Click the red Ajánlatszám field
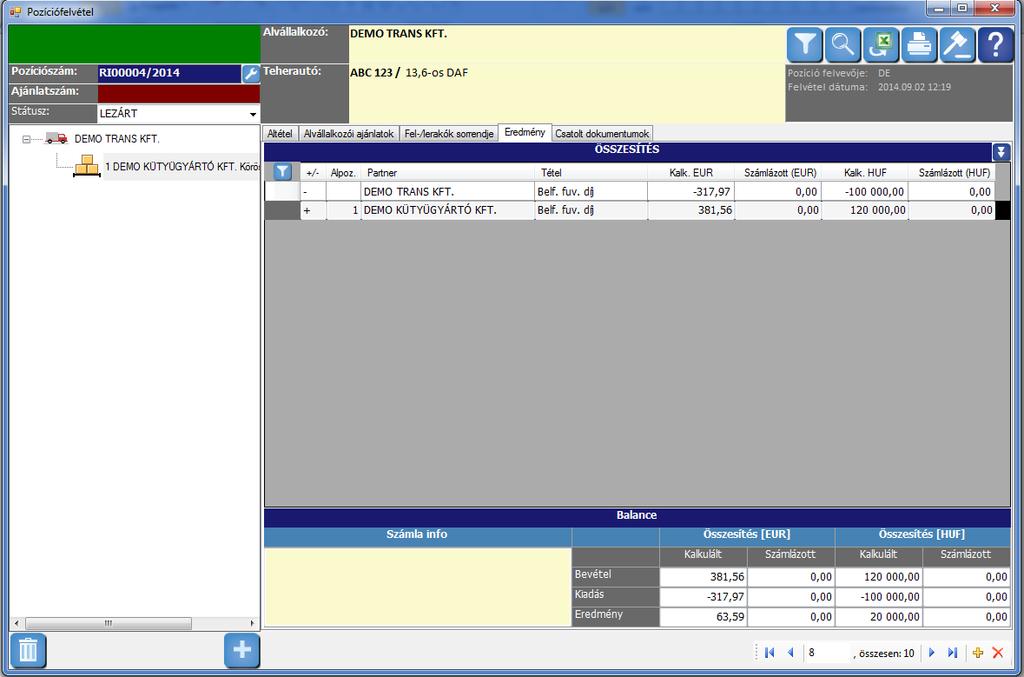This screenshot has width=1024, height=677. click(x=178, y=93)
